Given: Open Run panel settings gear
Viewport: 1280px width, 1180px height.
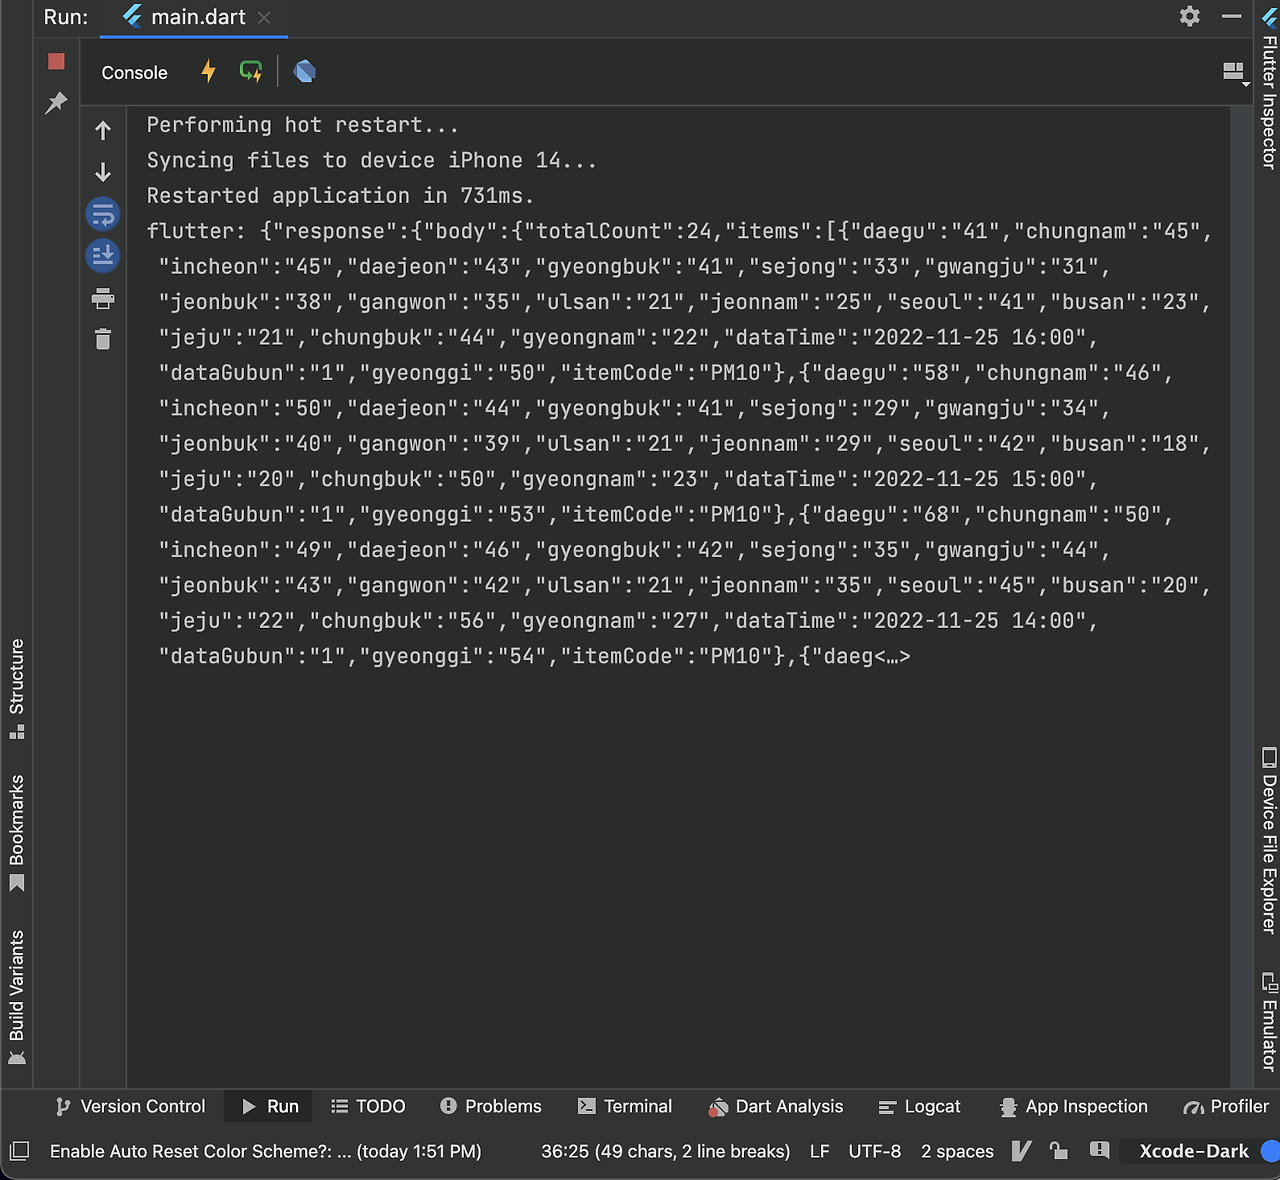Looking at the screenshot, I should (x=1190, y=16).
